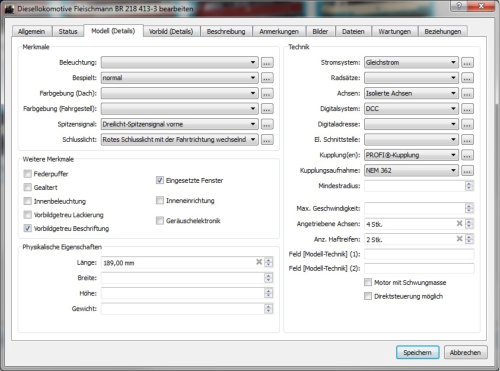
Task: Open the ellipsis editor beside Kupplungsaufnahme
Action: 467,171
